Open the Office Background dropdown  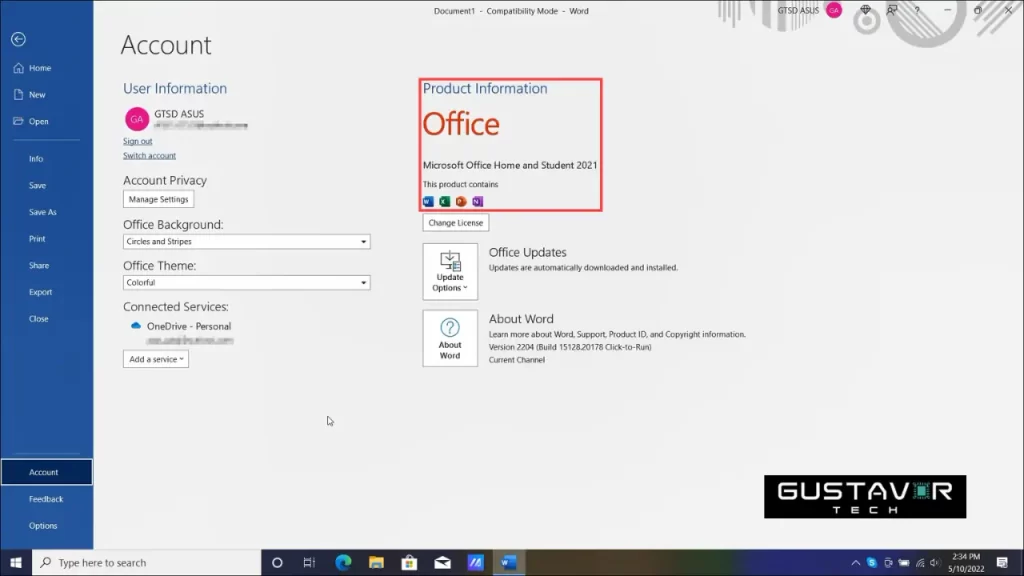247,242
